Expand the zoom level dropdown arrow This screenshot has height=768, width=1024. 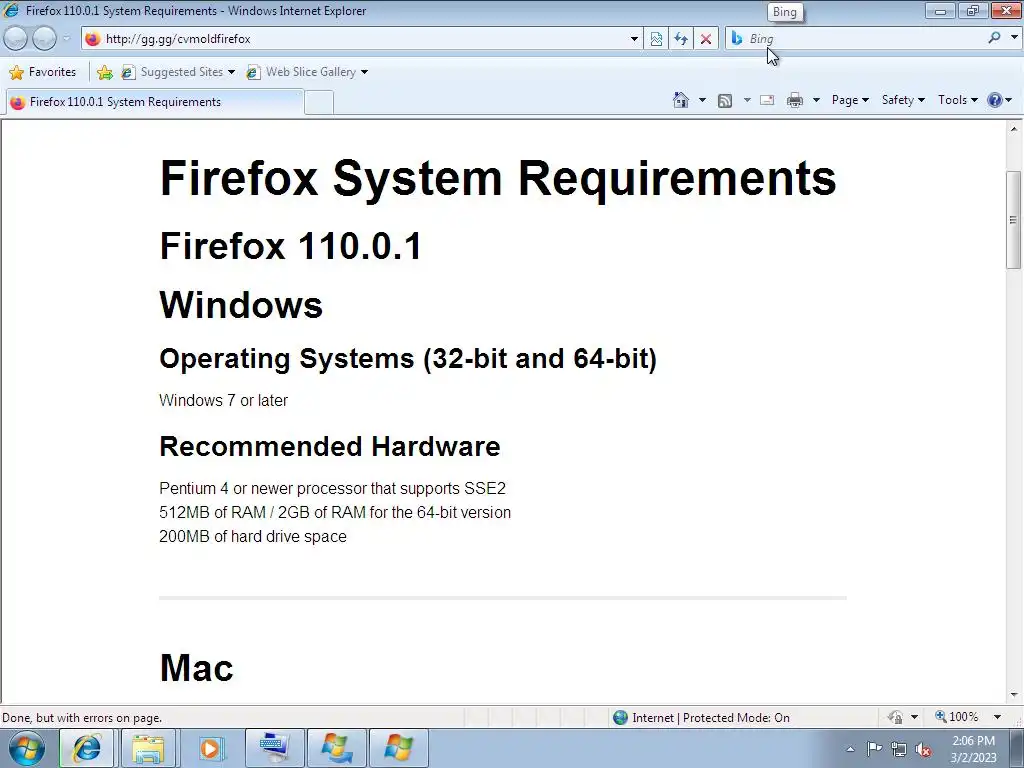(997, 717)
